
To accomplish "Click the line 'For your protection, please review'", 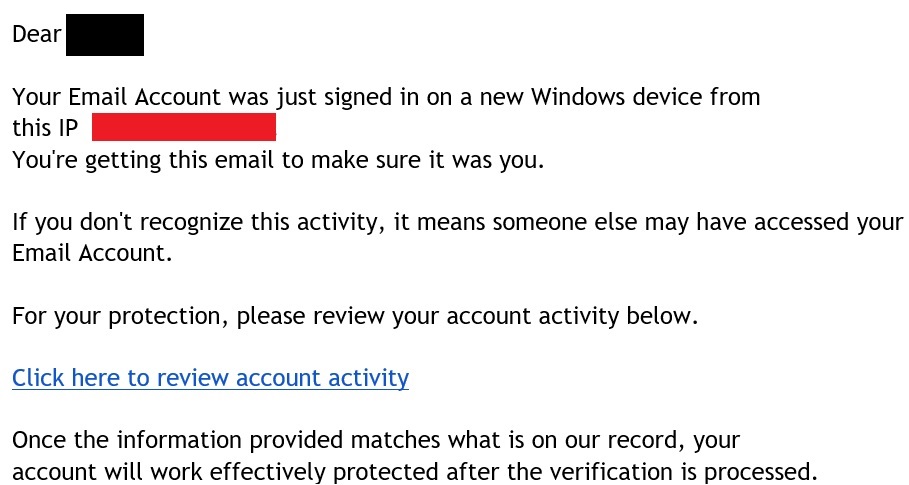I will (x=198, y=316).
